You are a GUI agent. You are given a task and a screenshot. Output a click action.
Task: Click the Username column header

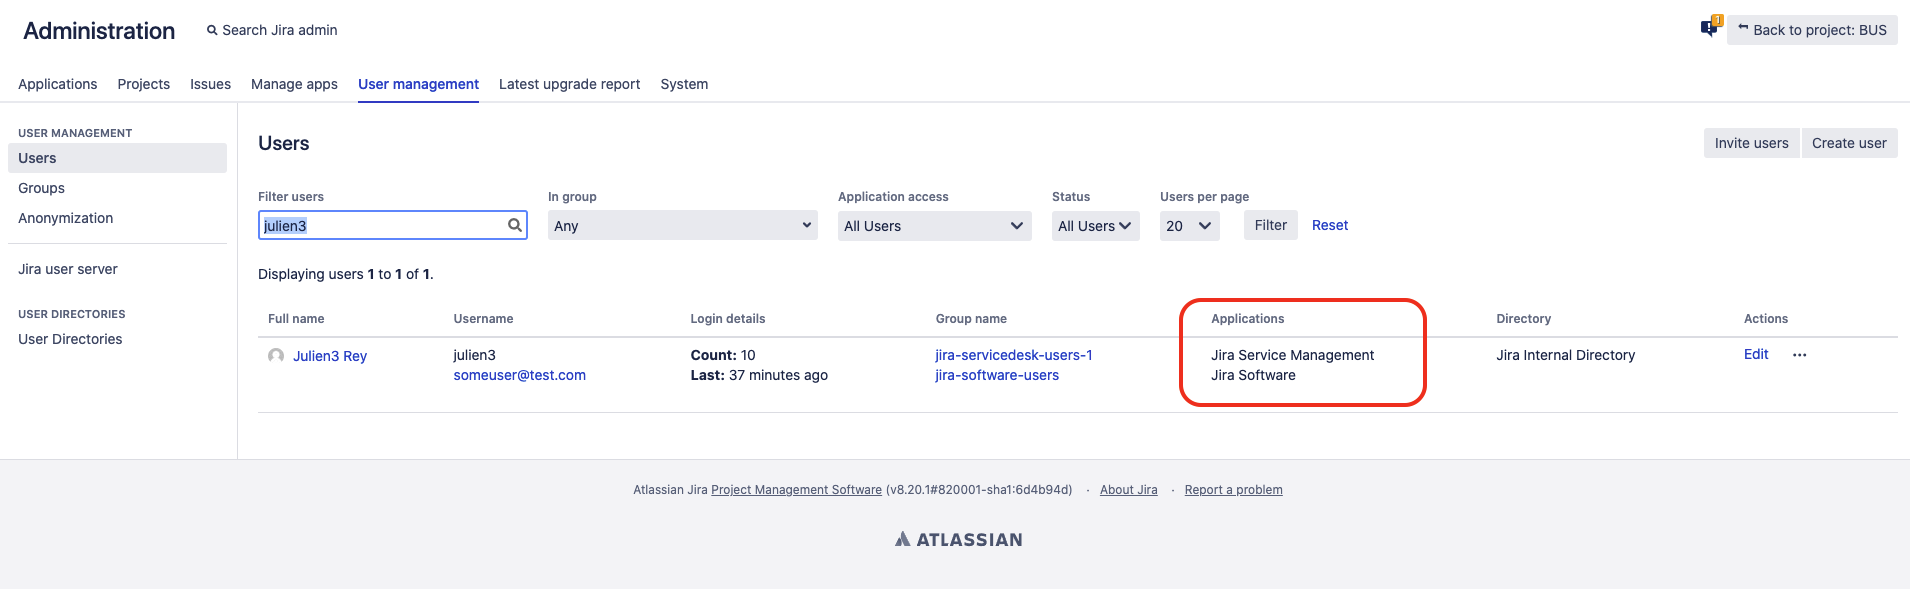click(x=483, y=319)
